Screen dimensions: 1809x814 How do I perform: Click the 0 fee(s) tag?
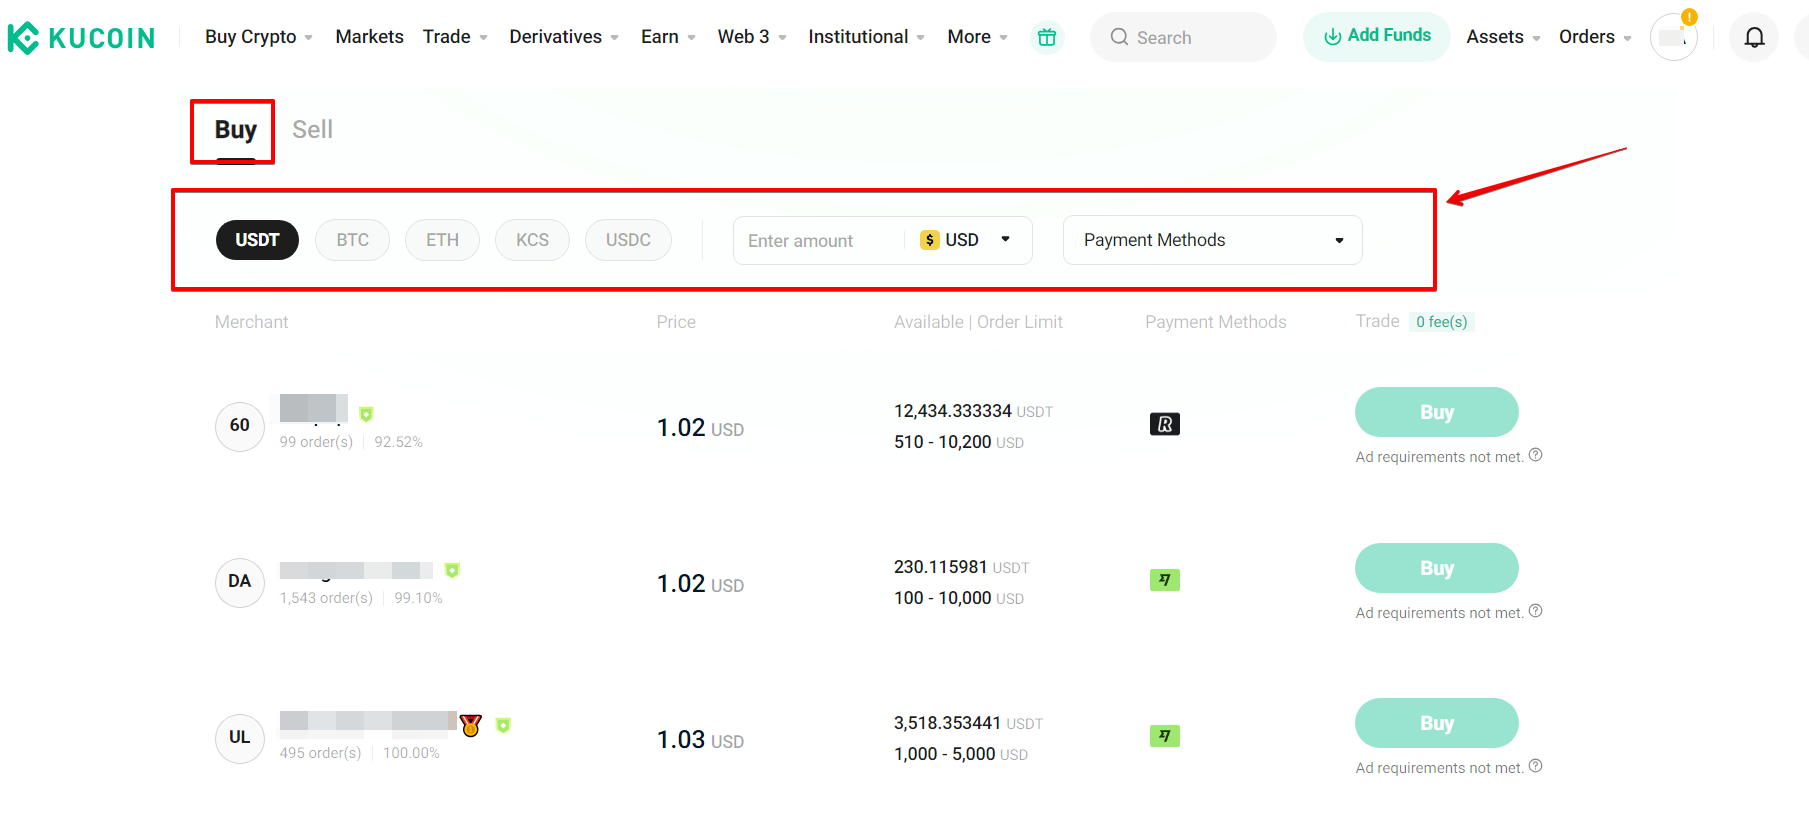[x=1441, y=322]
